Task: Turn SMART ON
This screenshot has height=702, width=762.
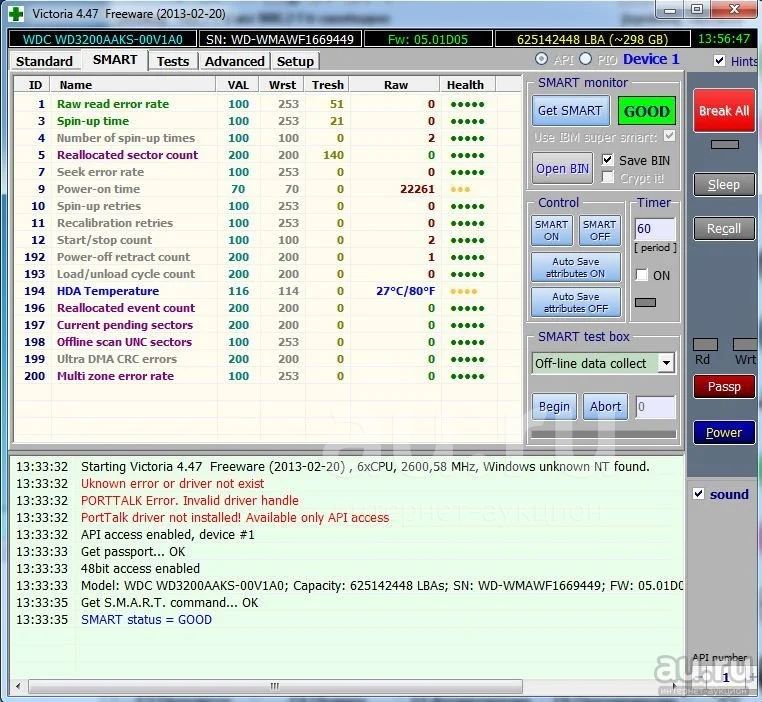Action: point(552,231)
